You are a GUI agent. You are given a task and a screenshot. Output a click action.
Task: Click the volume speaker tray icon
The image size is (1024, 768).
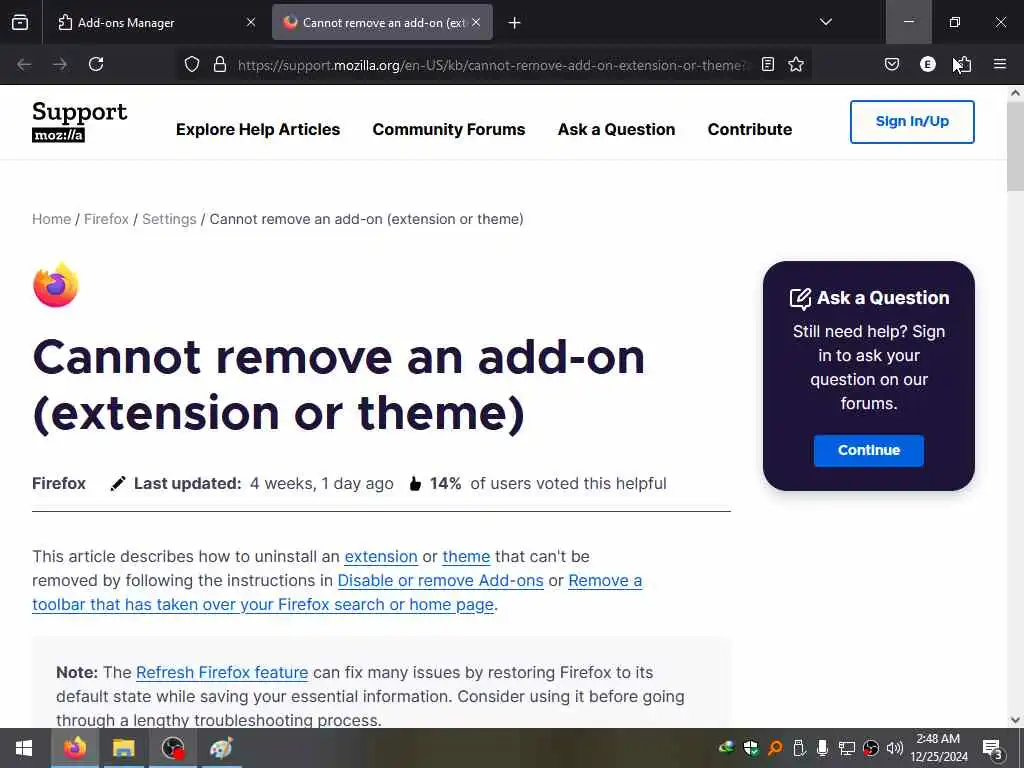(x=895, y=748)
